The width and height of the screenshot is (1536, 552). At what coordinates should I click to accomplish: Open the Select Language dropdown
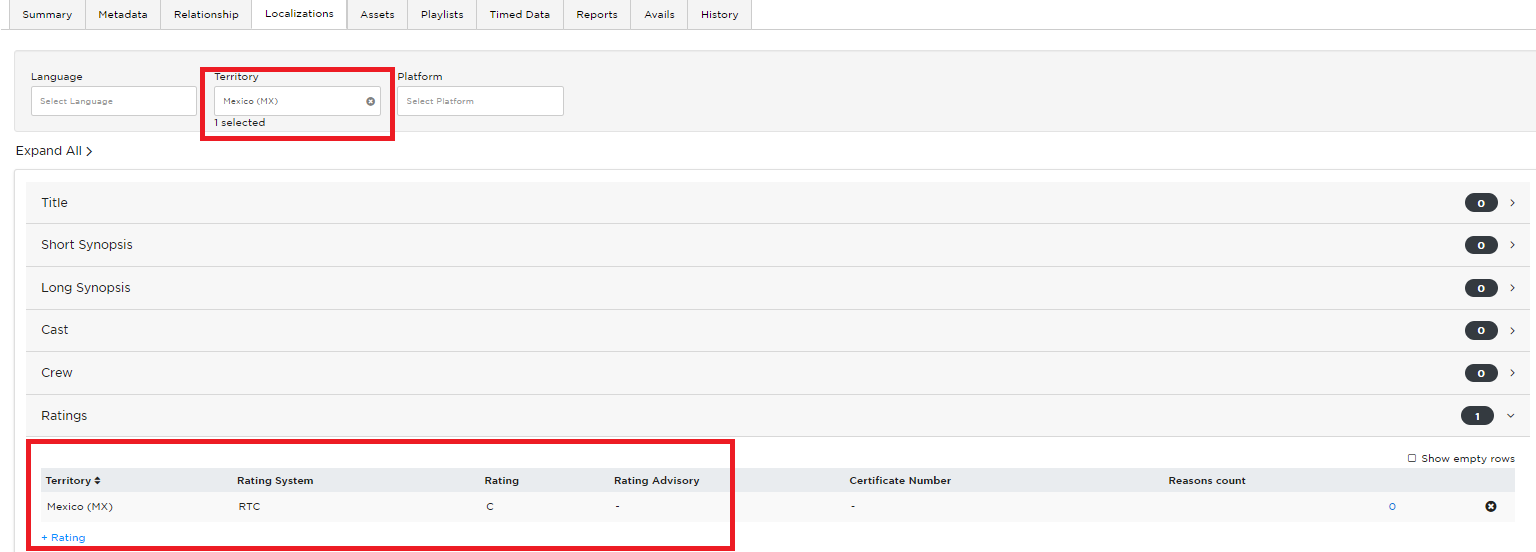click(114, 101)
